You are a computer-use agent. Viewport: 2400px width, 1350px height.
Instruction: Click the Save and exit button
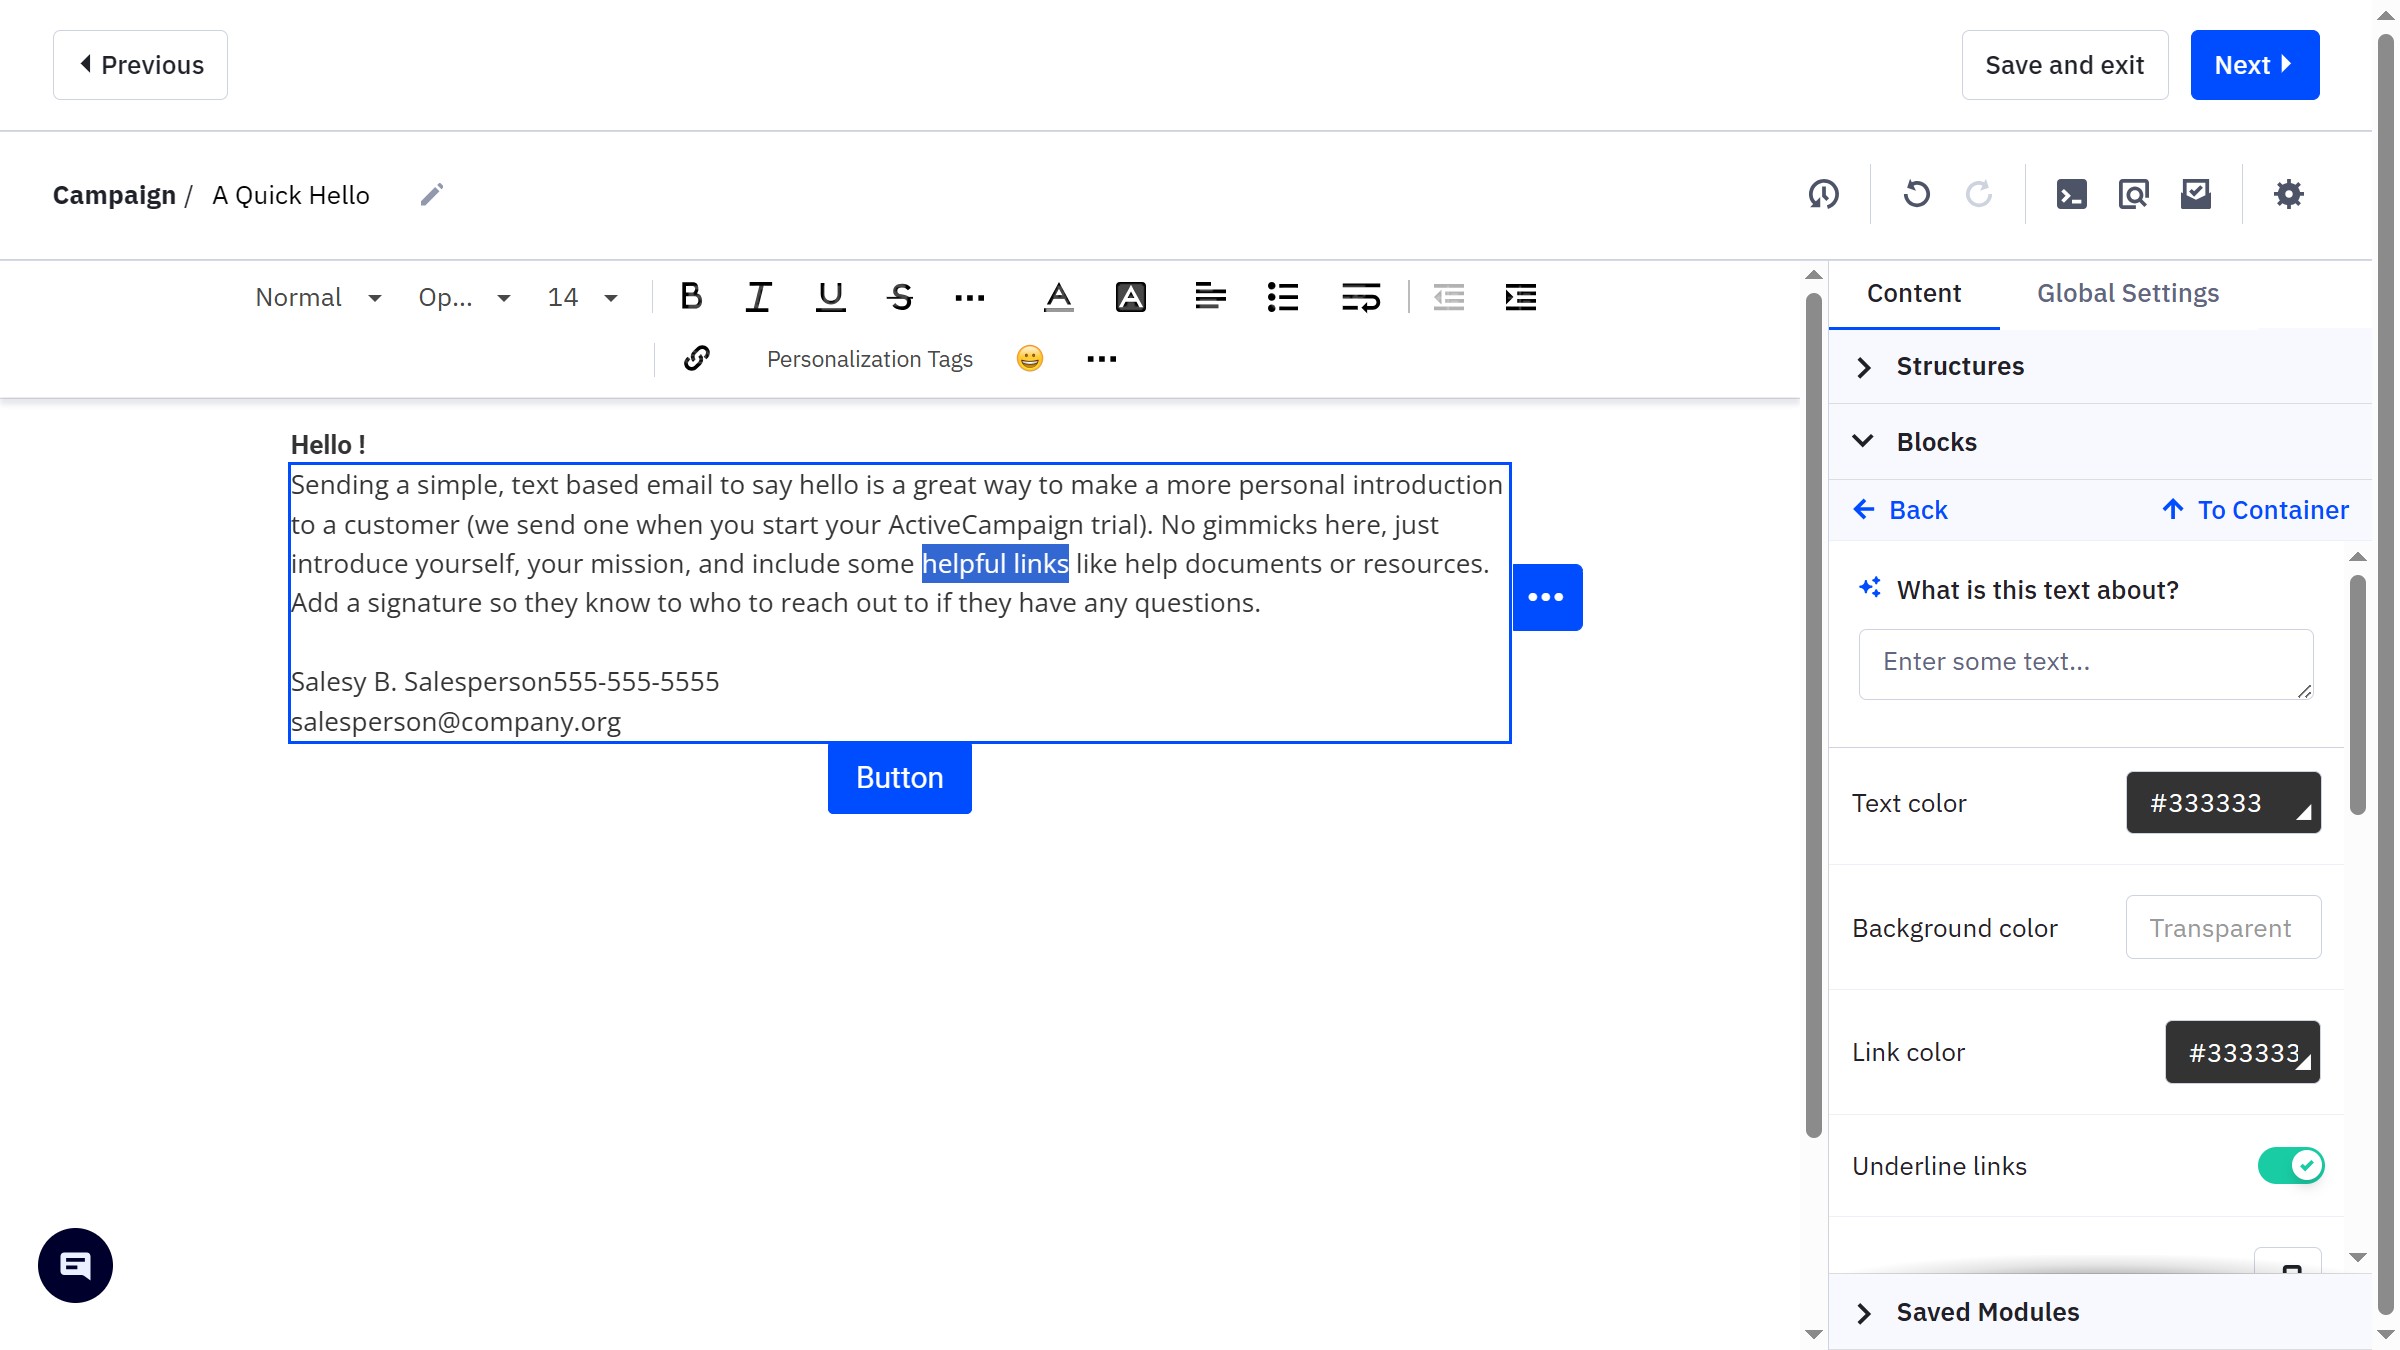coord(2064,65)
